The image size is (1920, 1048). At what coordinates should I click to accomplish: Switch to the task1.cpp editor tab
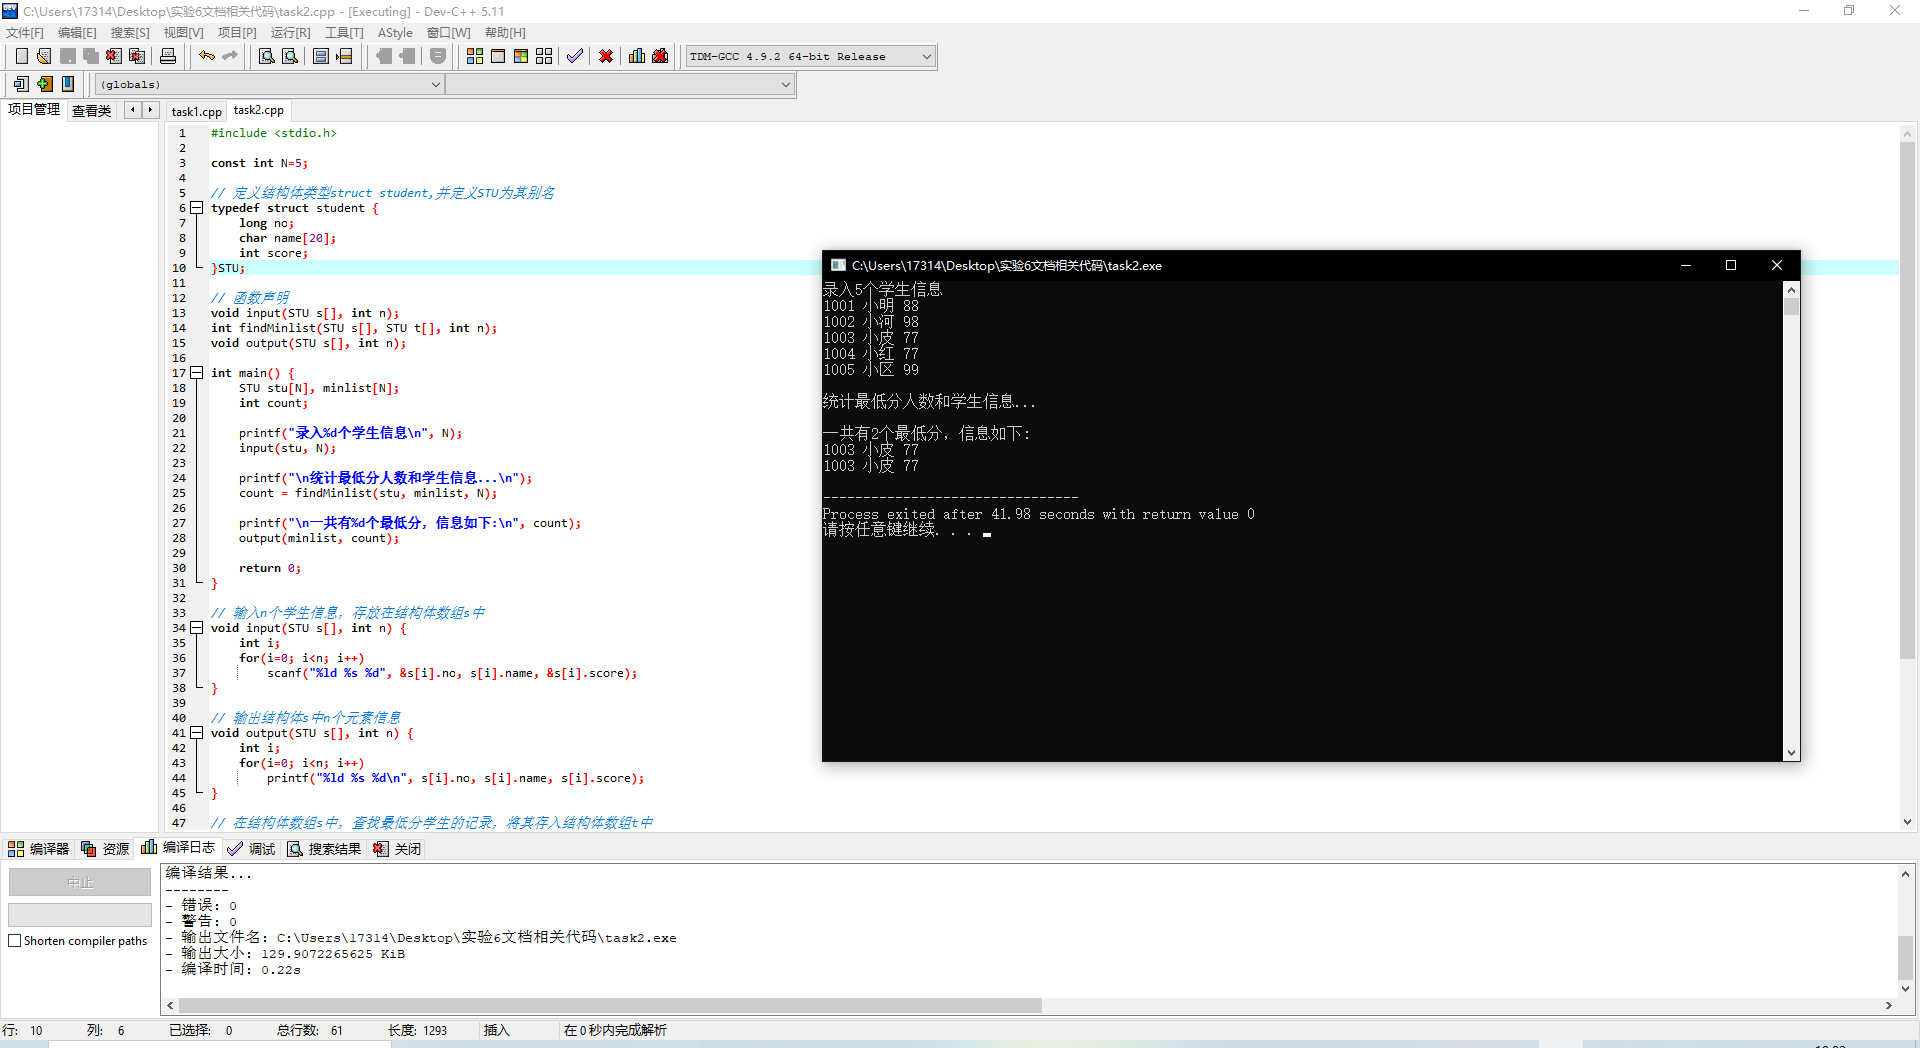pyautogui.click(x=196, y=111)
